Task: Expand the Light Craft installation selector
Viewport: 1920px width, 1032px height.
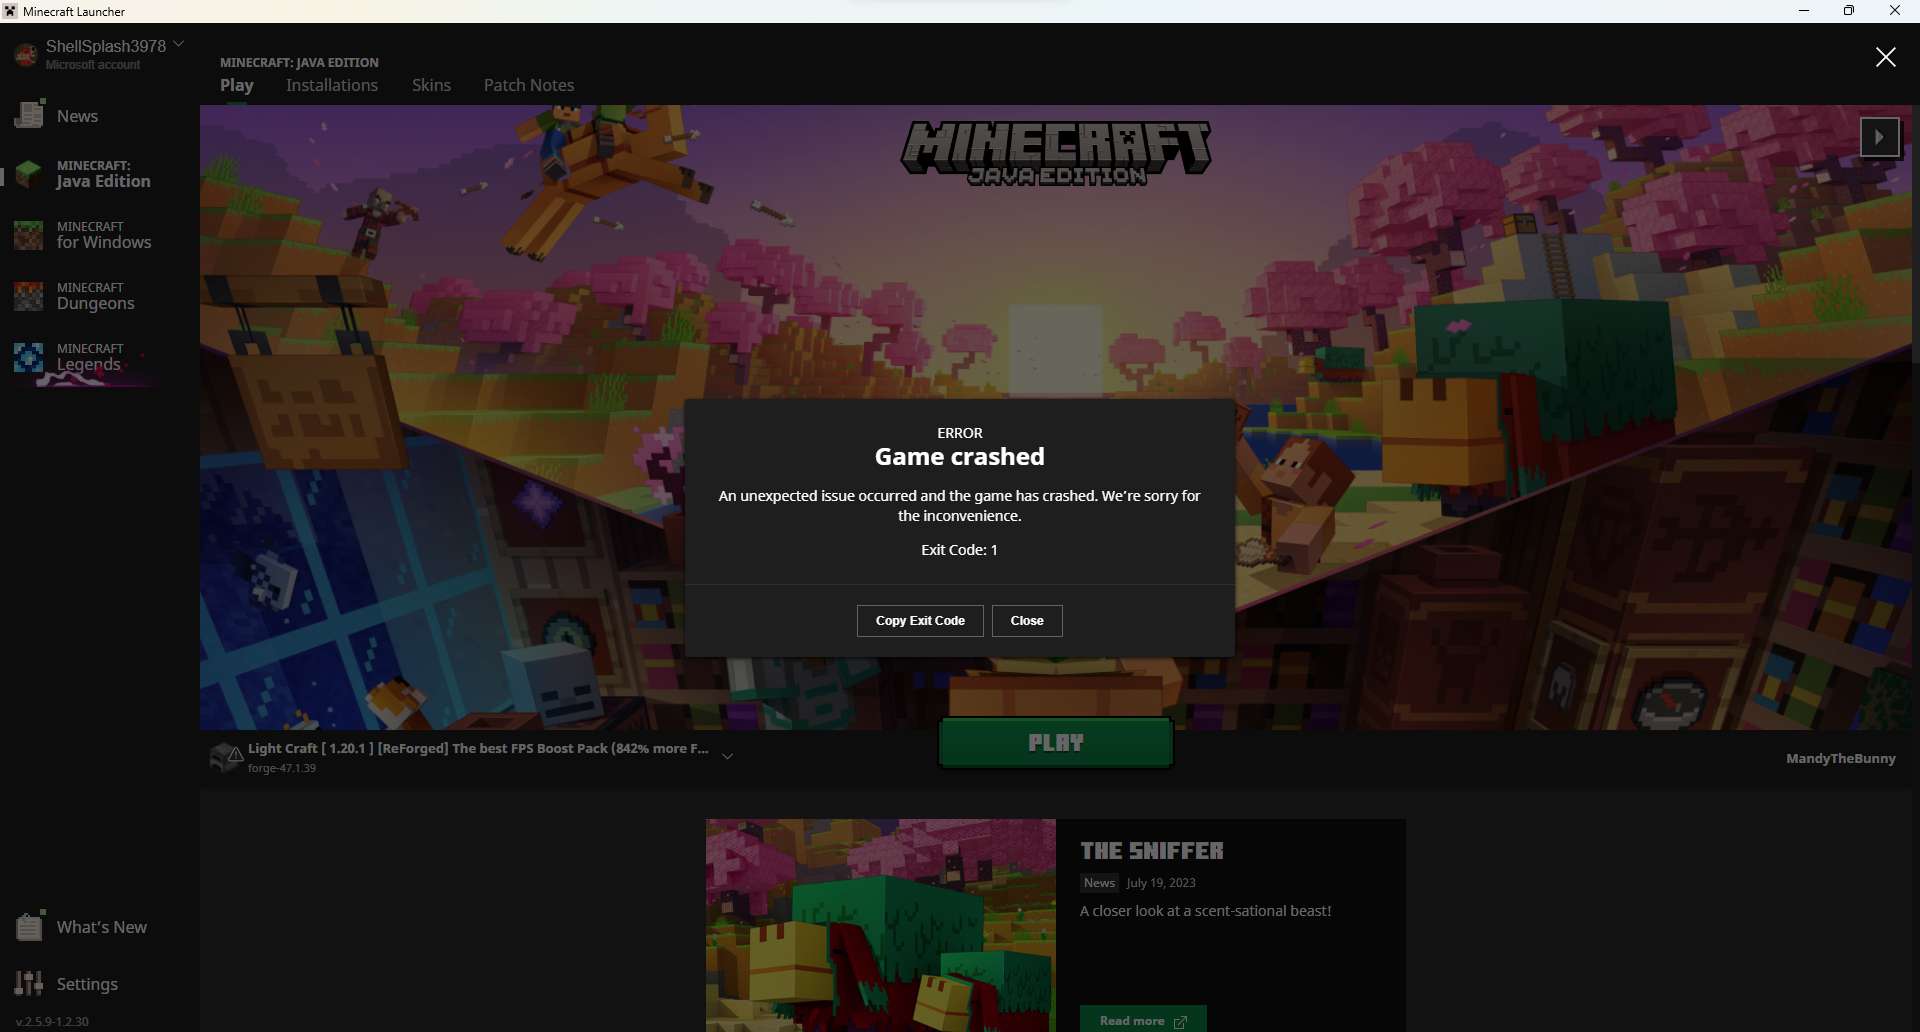Action: point(727,756)
